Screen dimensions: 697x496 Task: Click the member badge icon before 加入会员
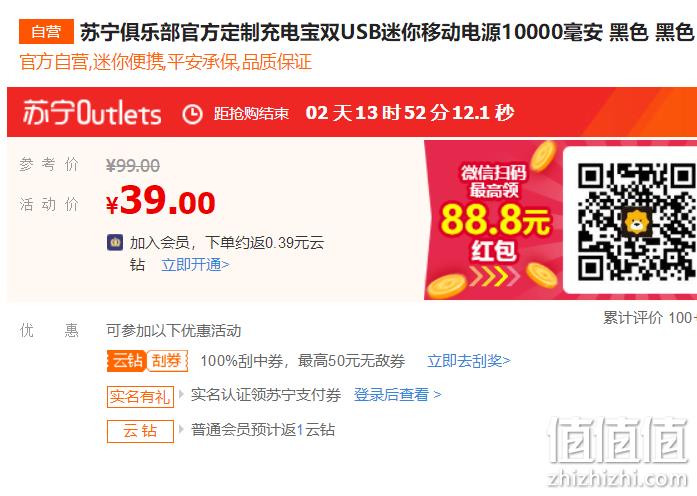[x=115, y=243]
